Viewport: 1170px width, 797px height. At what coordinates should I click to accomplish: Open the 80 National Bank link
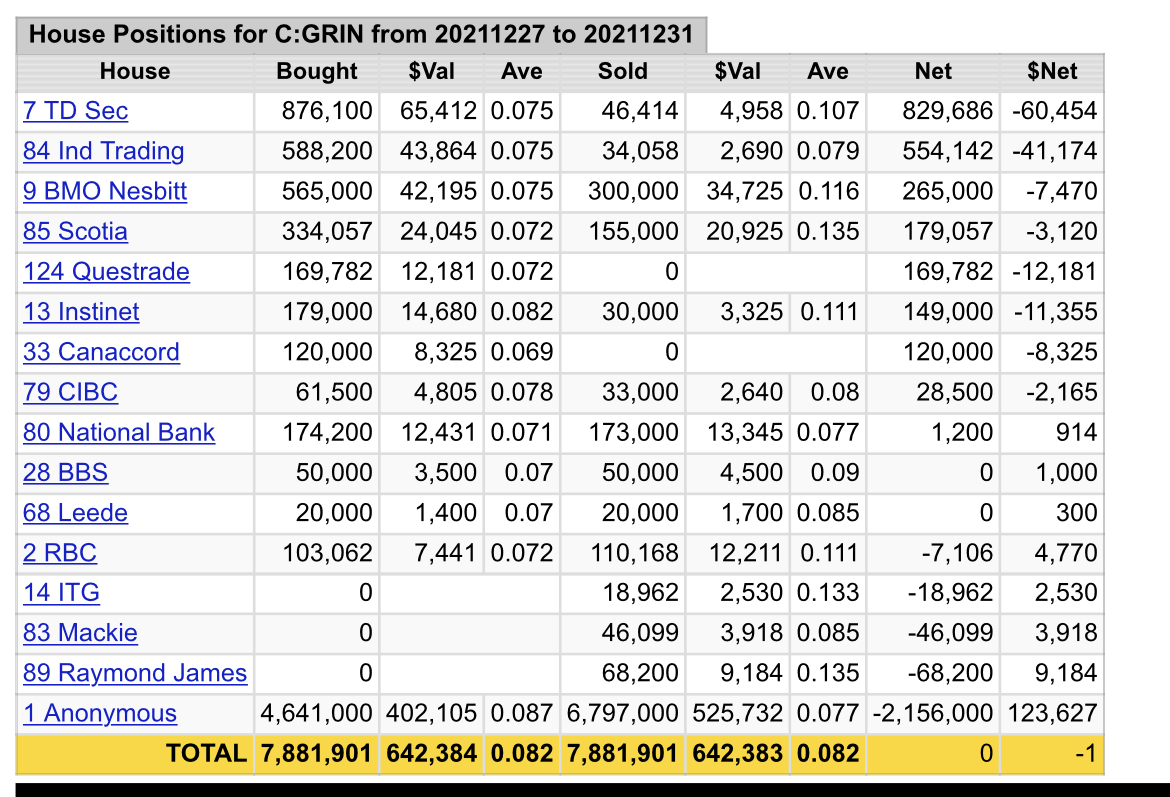click(x=119, y=433)
